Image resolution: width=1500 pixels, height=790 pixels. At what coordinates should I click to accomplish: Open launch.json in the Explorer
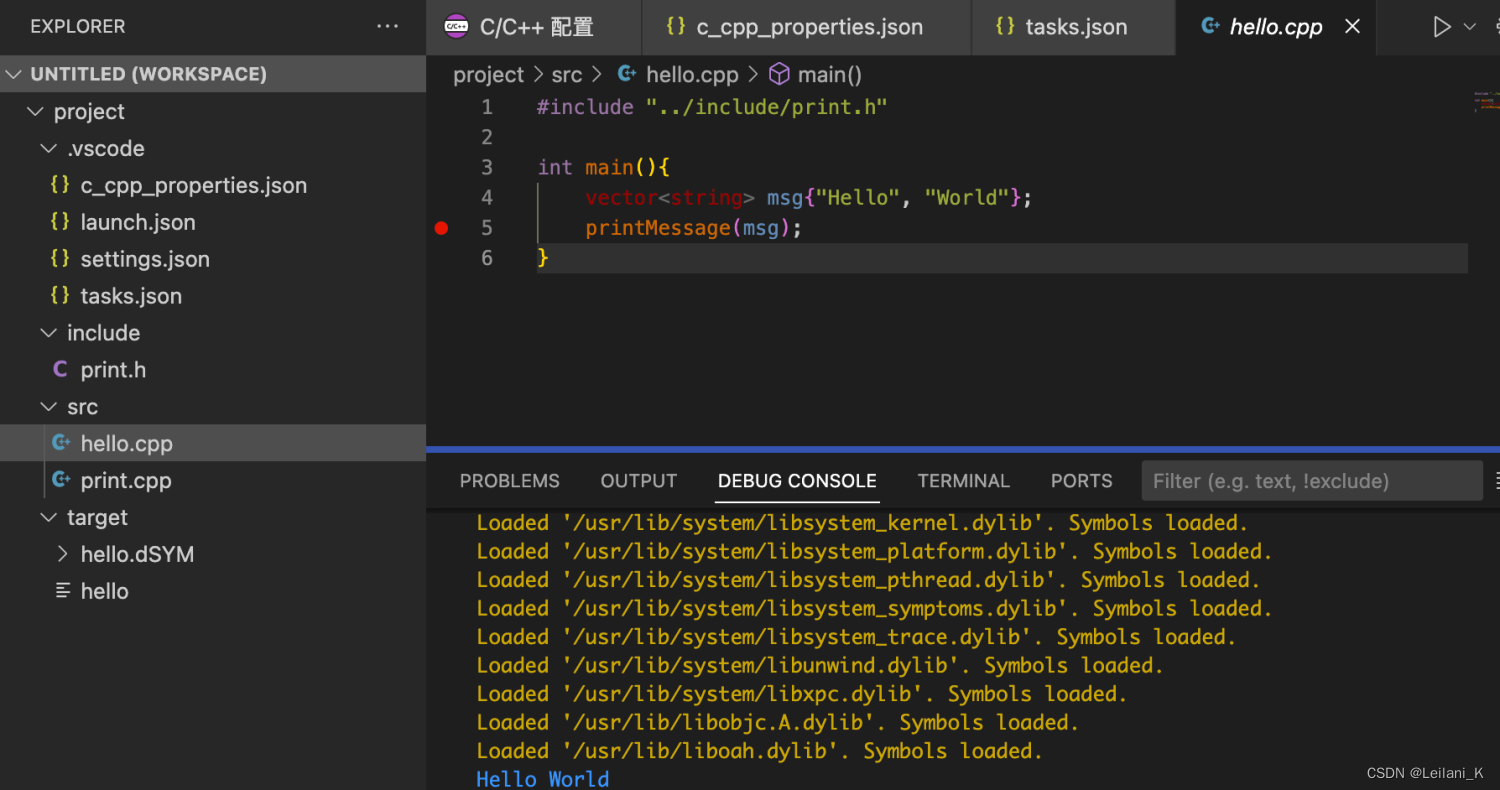tap(213, 222)
